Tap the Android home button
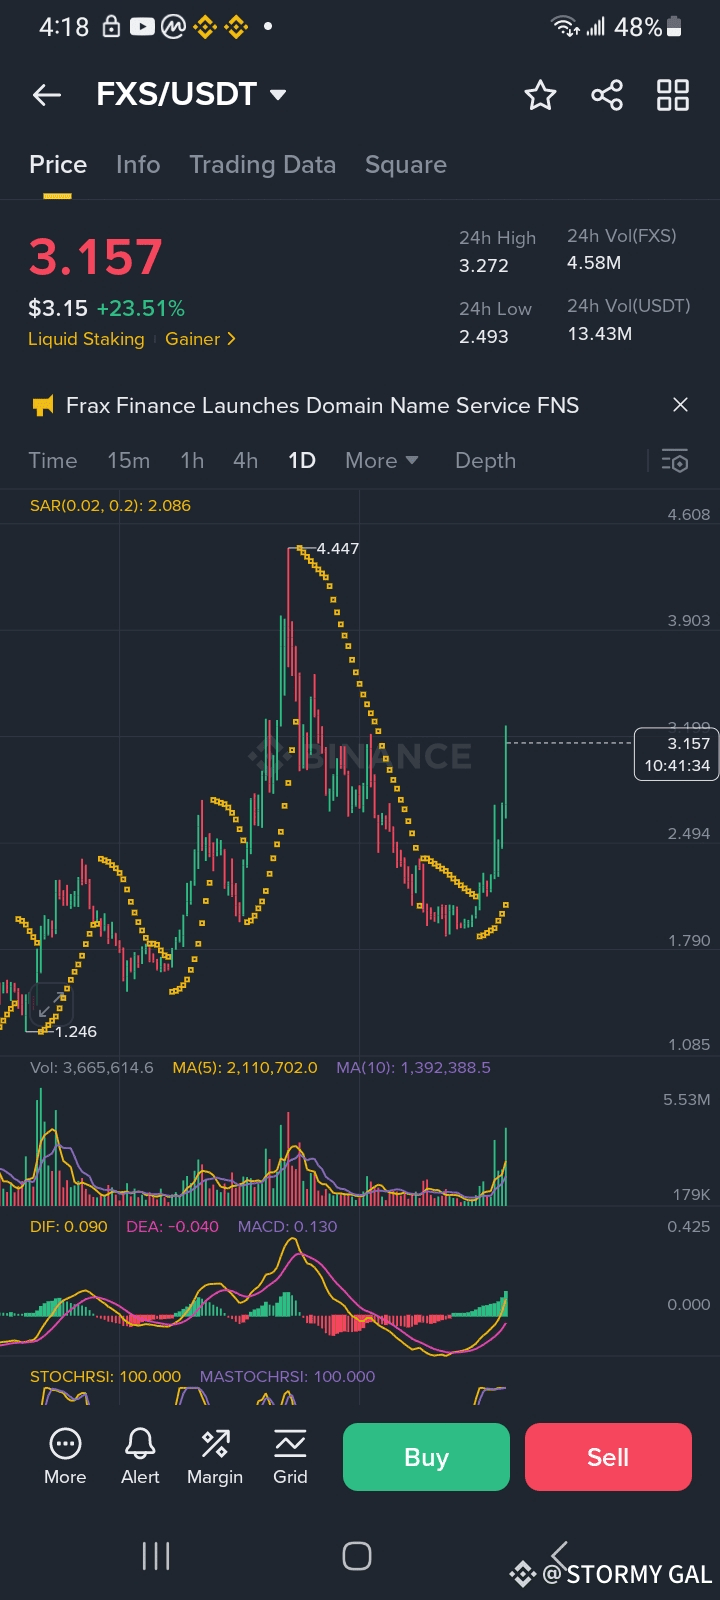 click(357, 1556)
